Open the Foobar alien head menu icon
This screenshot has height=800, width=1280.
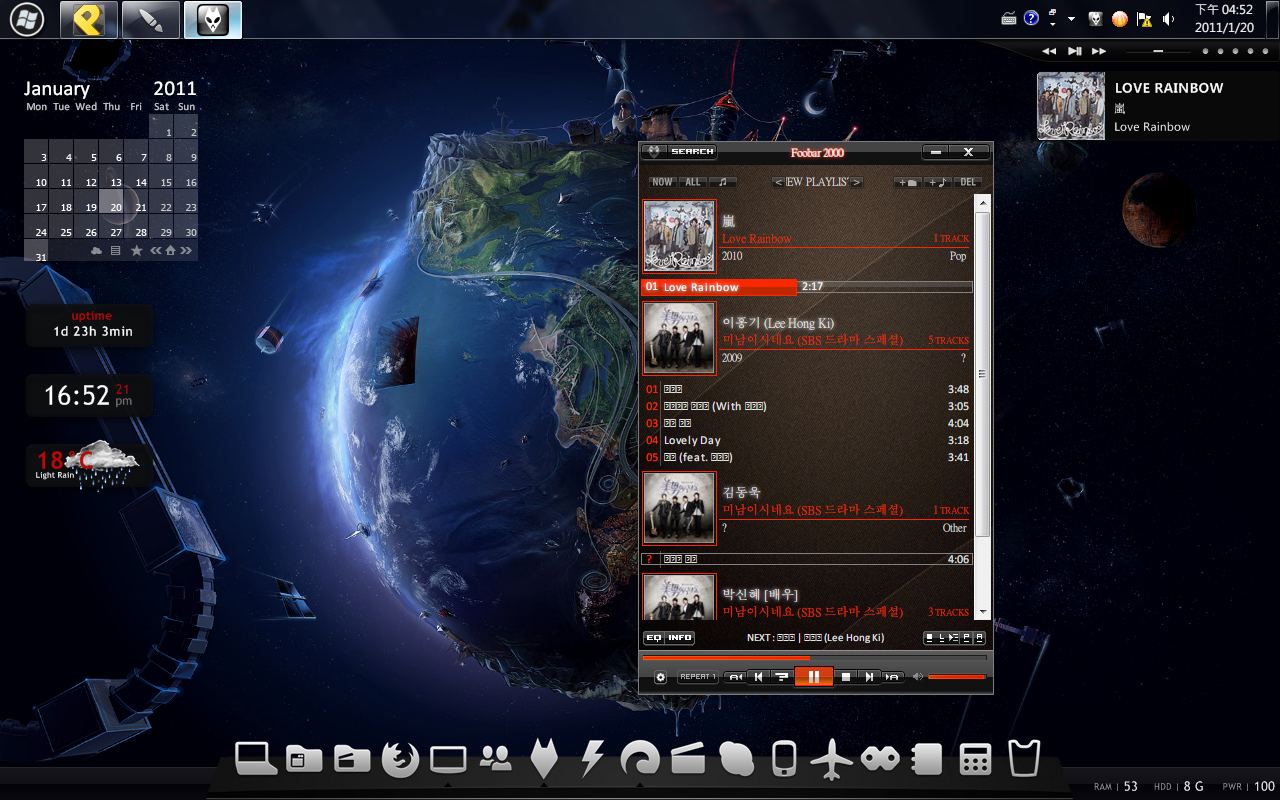coord(652,152)
